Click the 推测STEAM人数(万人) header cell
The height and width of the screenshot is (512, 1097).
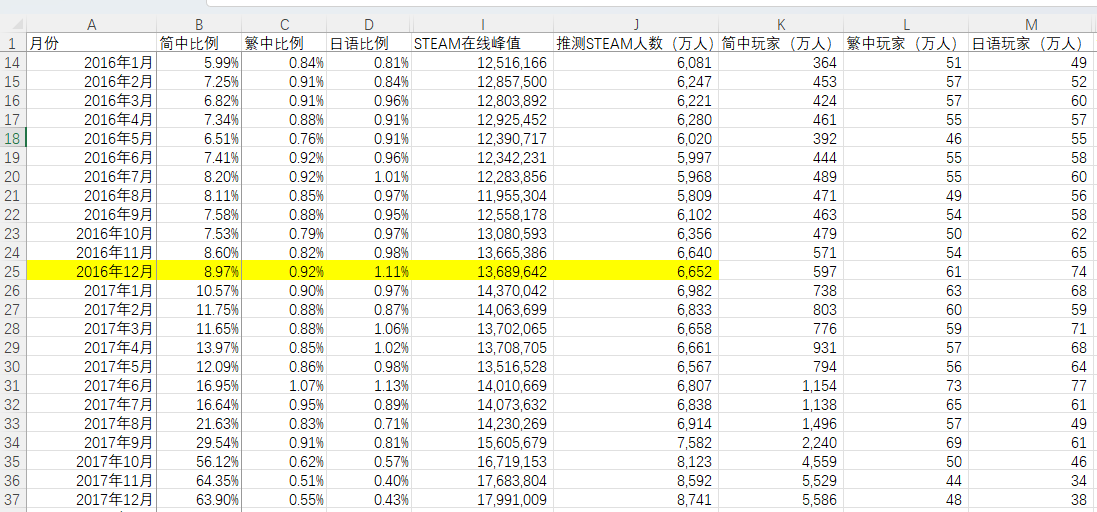pos(636,43)
